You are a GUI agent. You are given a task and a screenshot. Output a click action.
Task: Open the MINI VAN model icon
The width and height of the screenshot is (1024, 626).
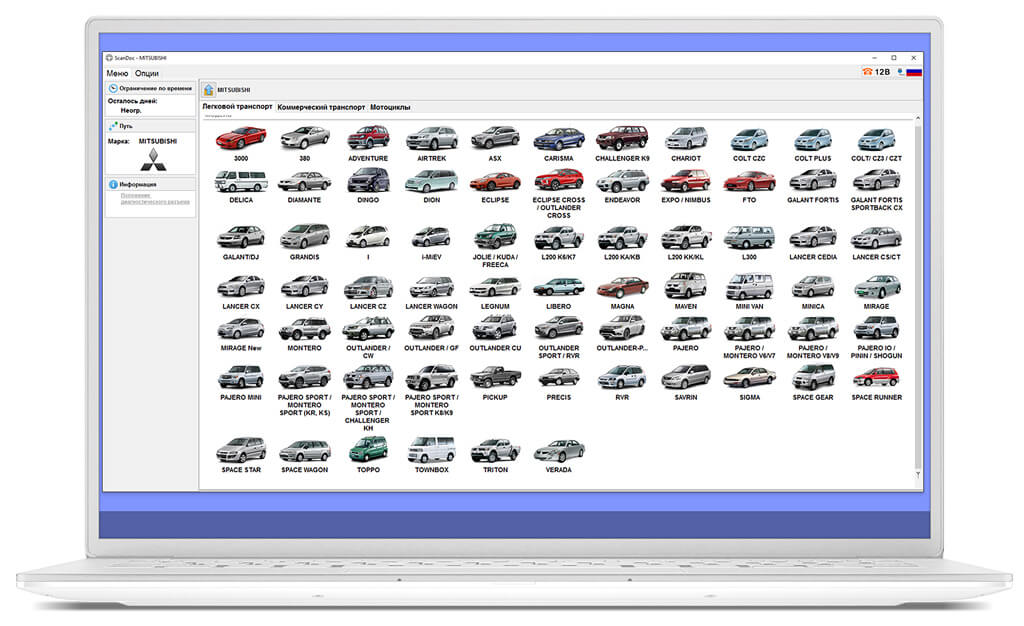[x=749, y=286]
